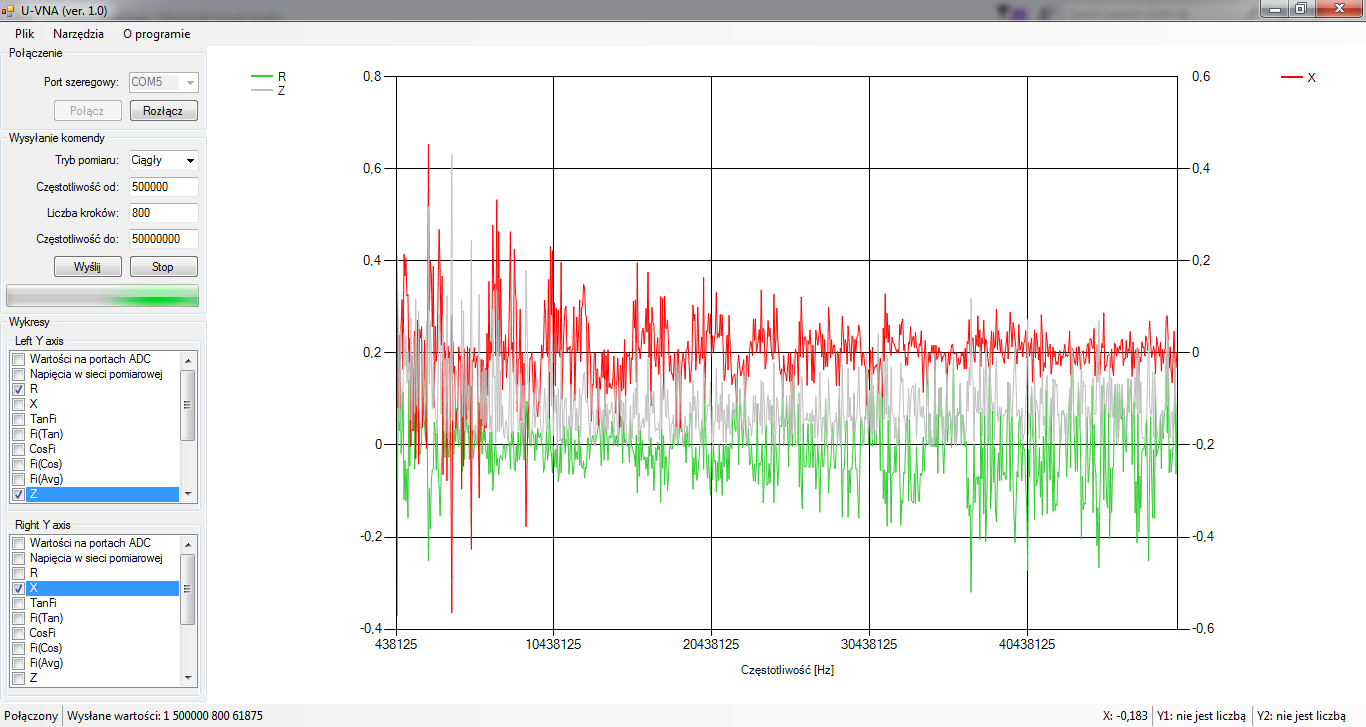1366x727 pixels.
Task: Open the O programie menu
Action: click(x=156, y=33)
